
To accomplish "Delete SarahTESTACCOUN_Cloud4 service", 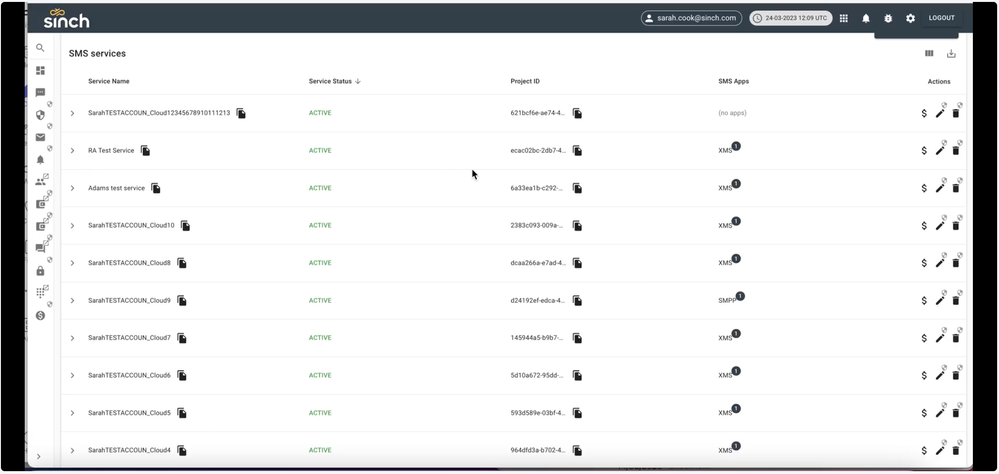I will (956, 450).
